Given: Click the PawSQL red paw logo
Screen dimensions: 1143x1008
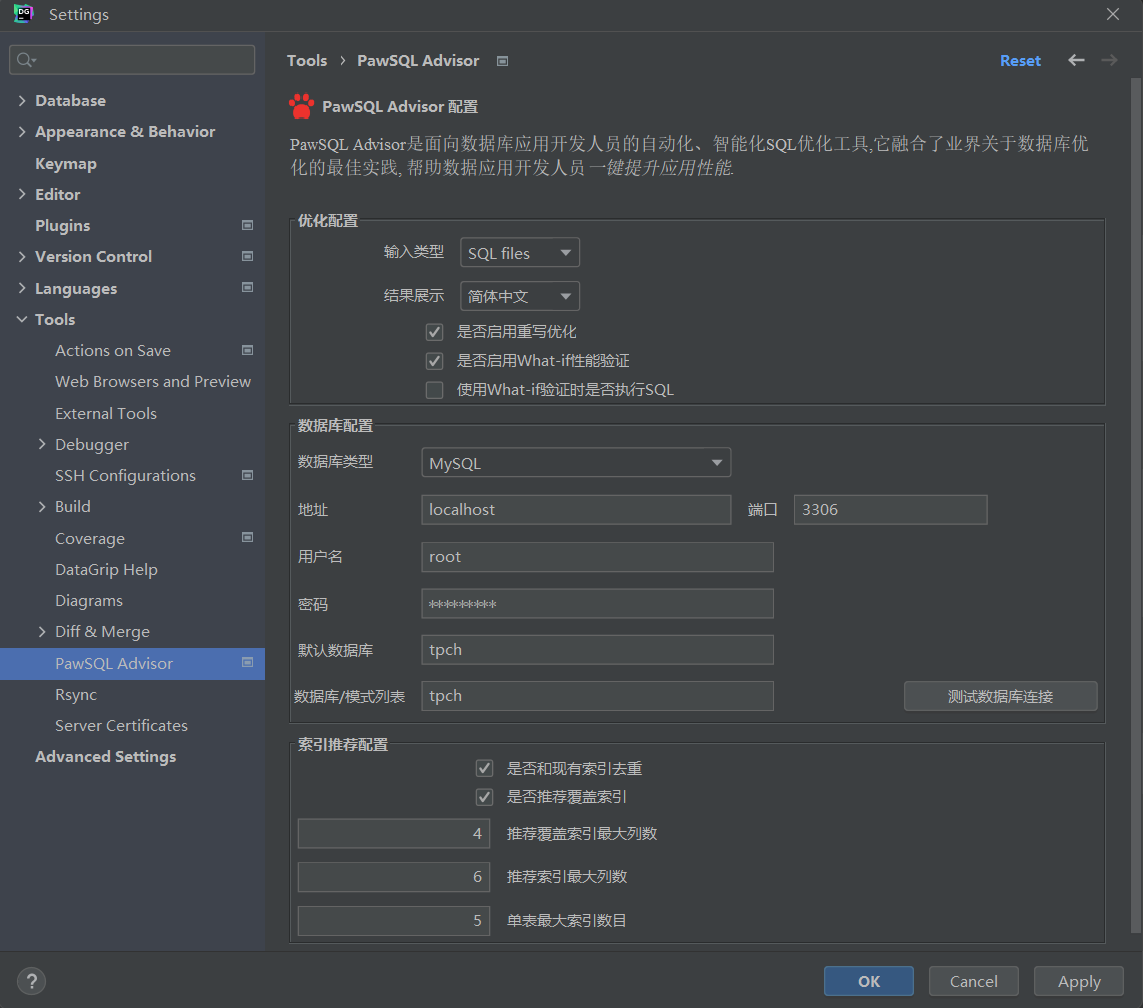Looking at the screenshot, I should click(x=301, y=106).
